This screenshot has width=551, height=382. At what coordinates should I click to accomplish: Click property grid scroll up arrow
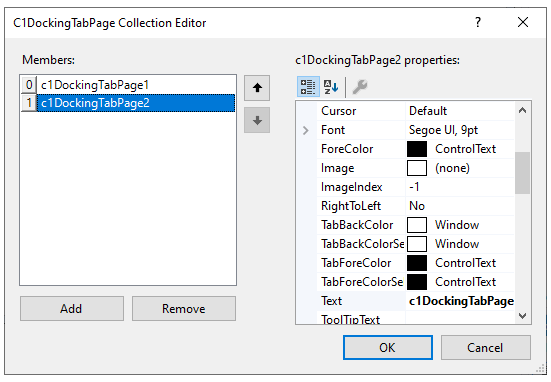coord(523,110)
